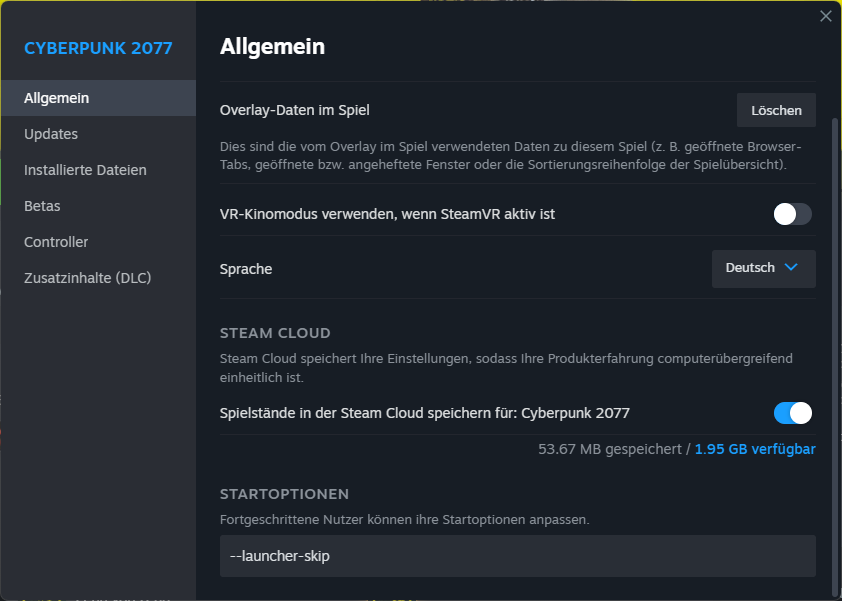This screenshot has height=601, width=842.
Task: Click the Overlay-Daten im Spiel label
Action: 294,110
